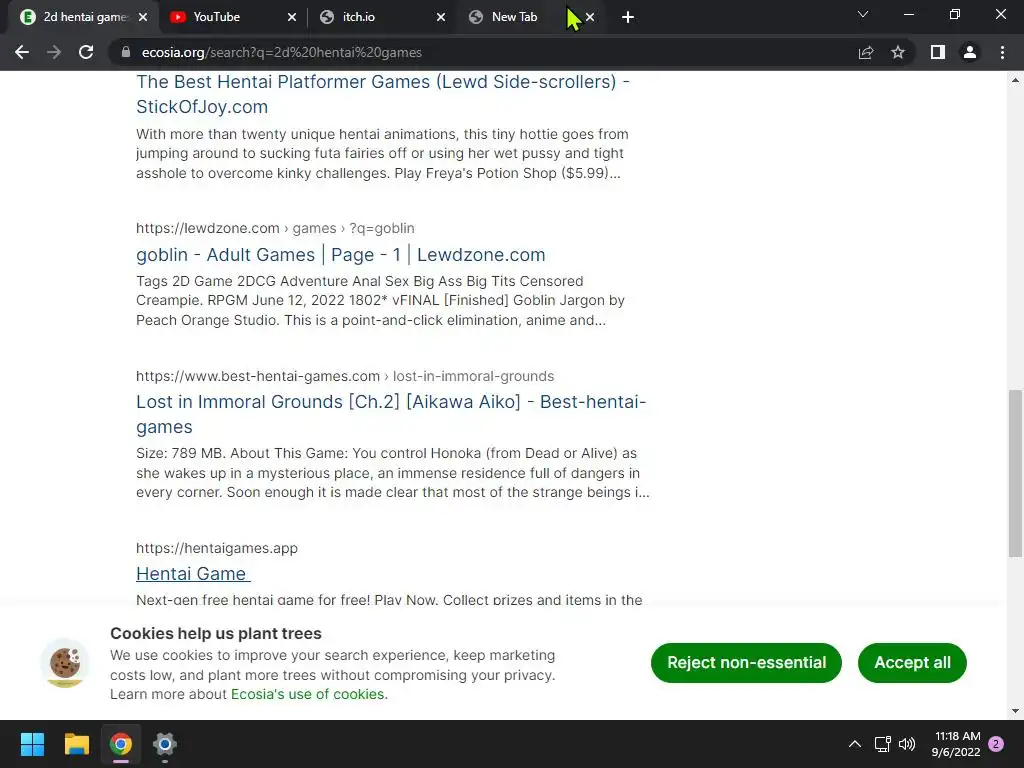The width and height of the screenshot is (1024, 768).
Task: Reject non-essential cookies
Action: click(746, 662)
